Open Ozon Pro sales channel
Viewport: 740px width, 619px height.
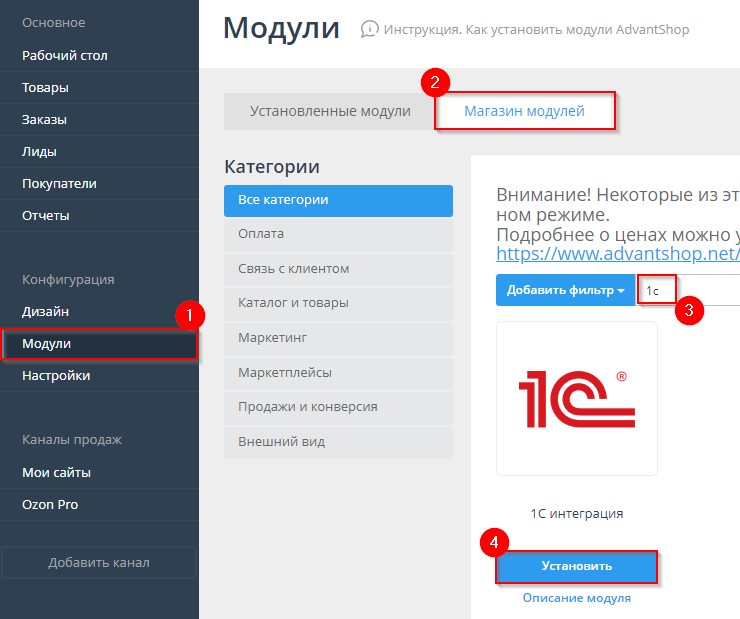(50, 505)
